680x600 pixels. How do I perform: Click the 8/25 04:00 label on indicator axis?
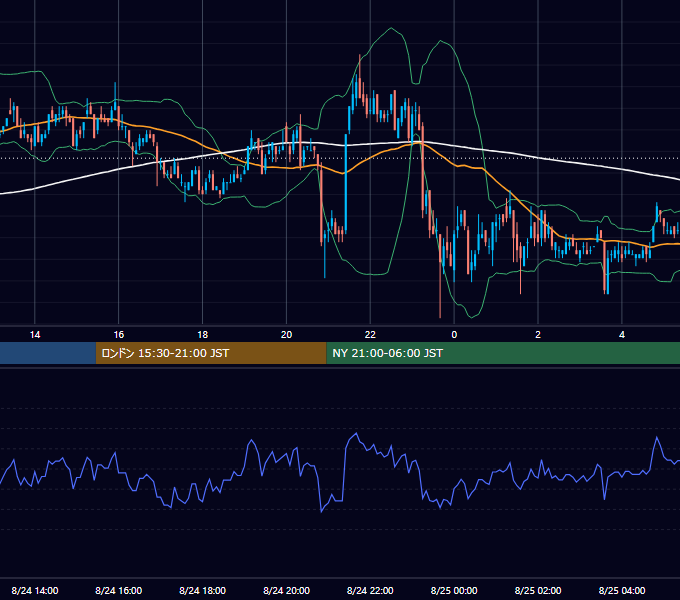[622, 590]
